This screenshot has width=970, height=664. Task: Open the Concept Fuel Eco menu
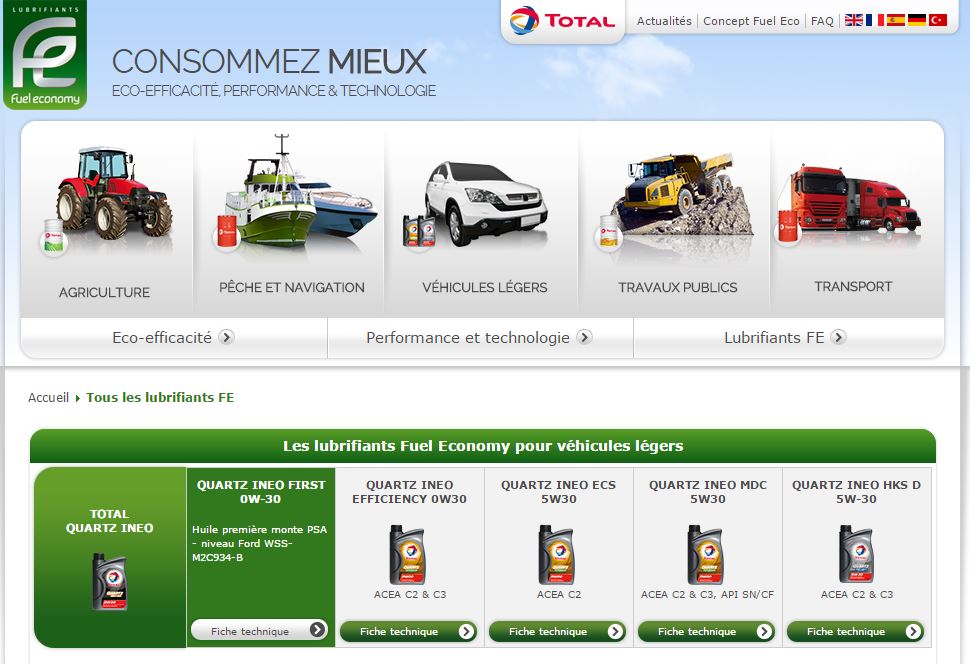(x=751, y=20)
